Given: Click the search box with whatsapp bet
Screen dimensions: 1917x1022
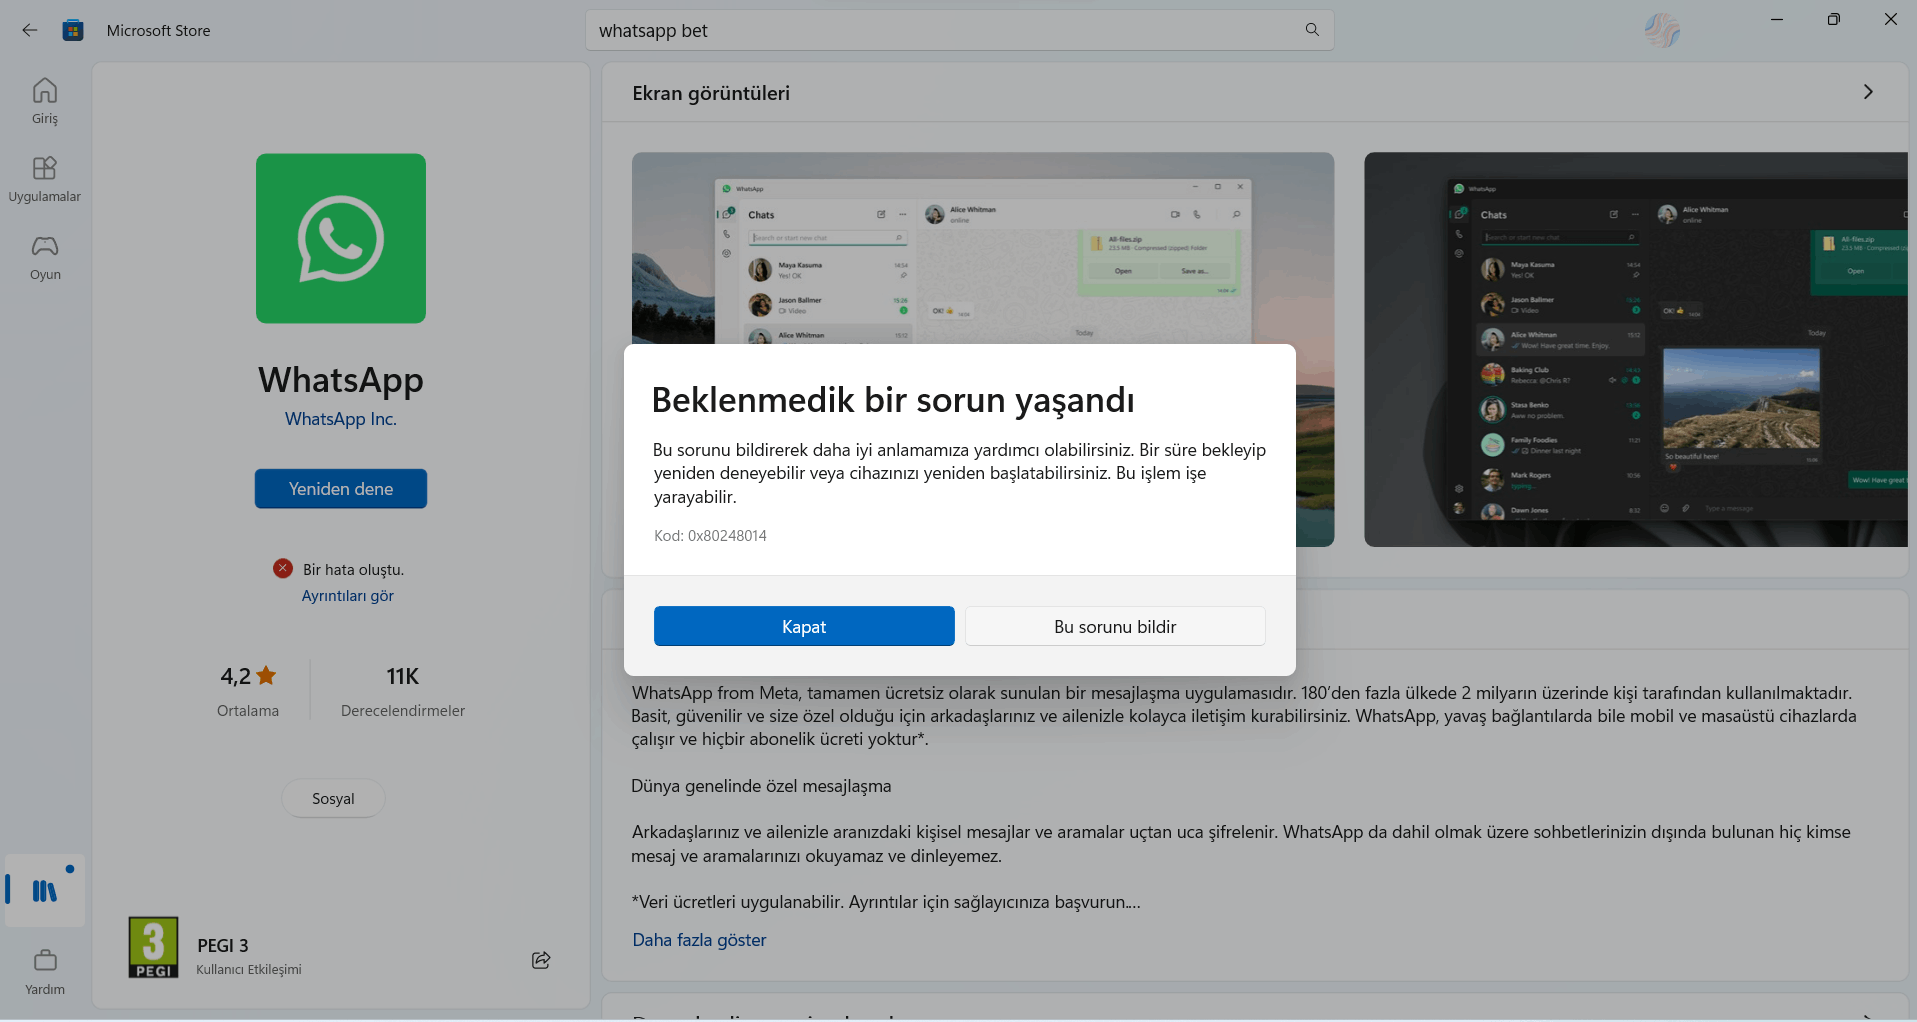Looking at the screenshot, I should [x=959, y=30].
